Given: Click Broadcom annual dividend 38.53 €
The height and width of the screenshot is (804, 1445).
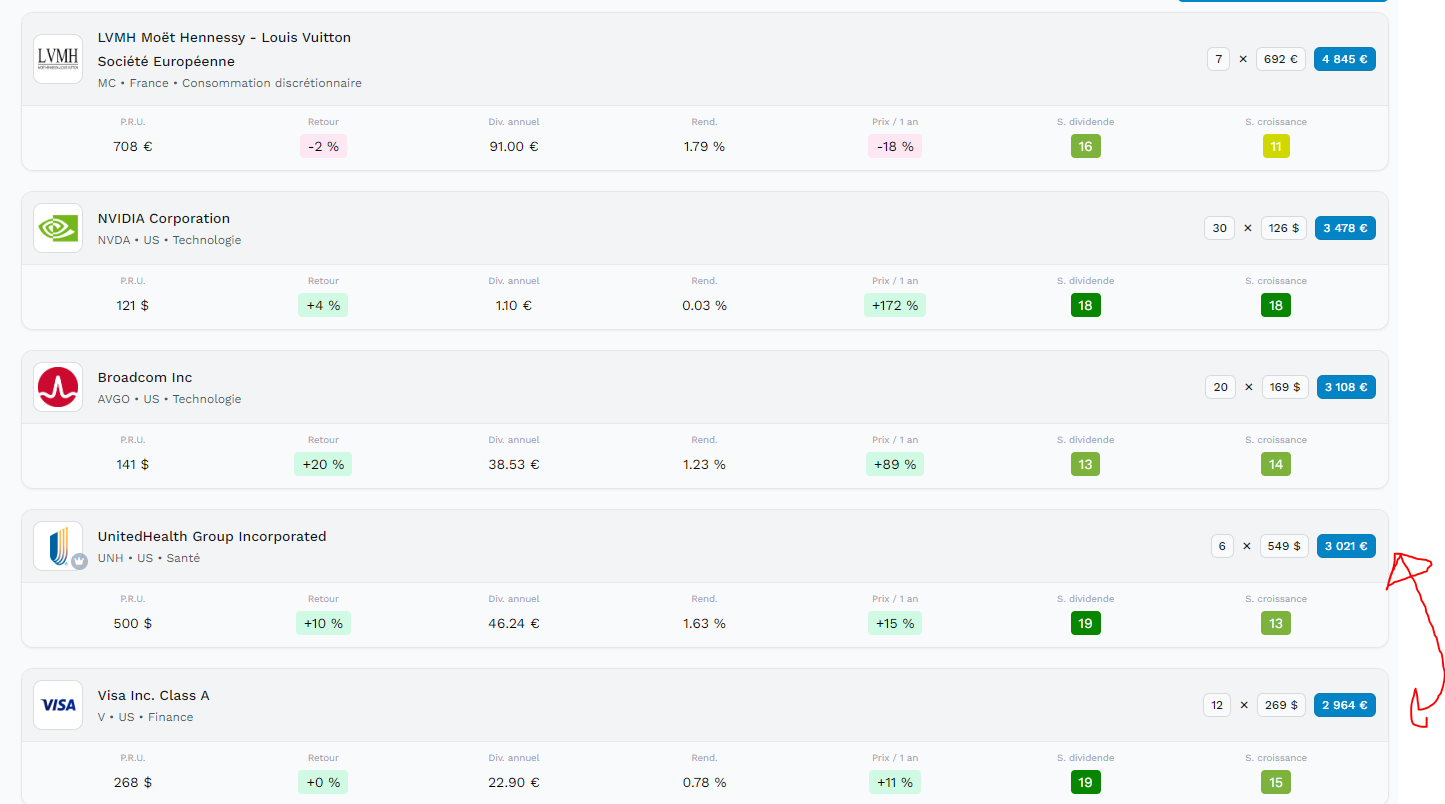Looking at the screenshot, I should point(514,464).
